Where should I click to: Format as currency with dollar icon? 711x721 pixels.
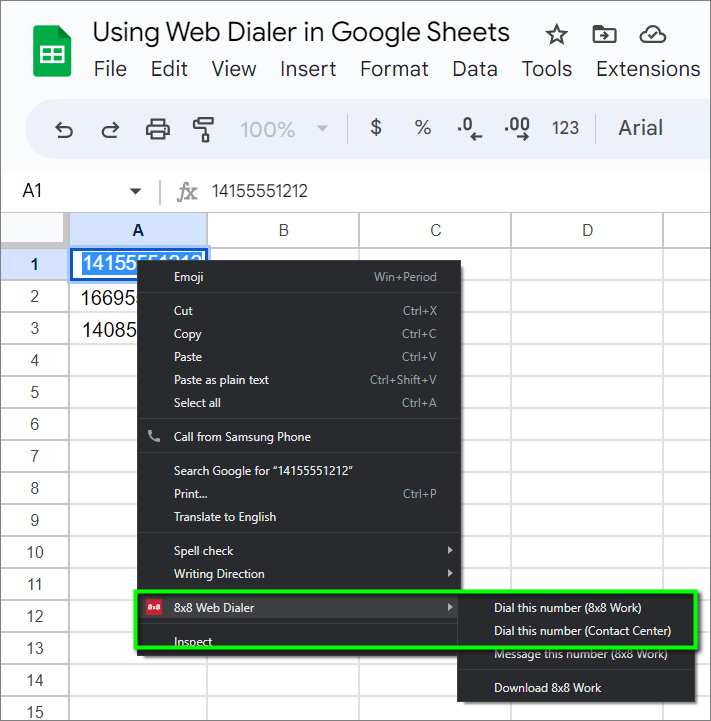pyautogui.click(x=376, y=127)
